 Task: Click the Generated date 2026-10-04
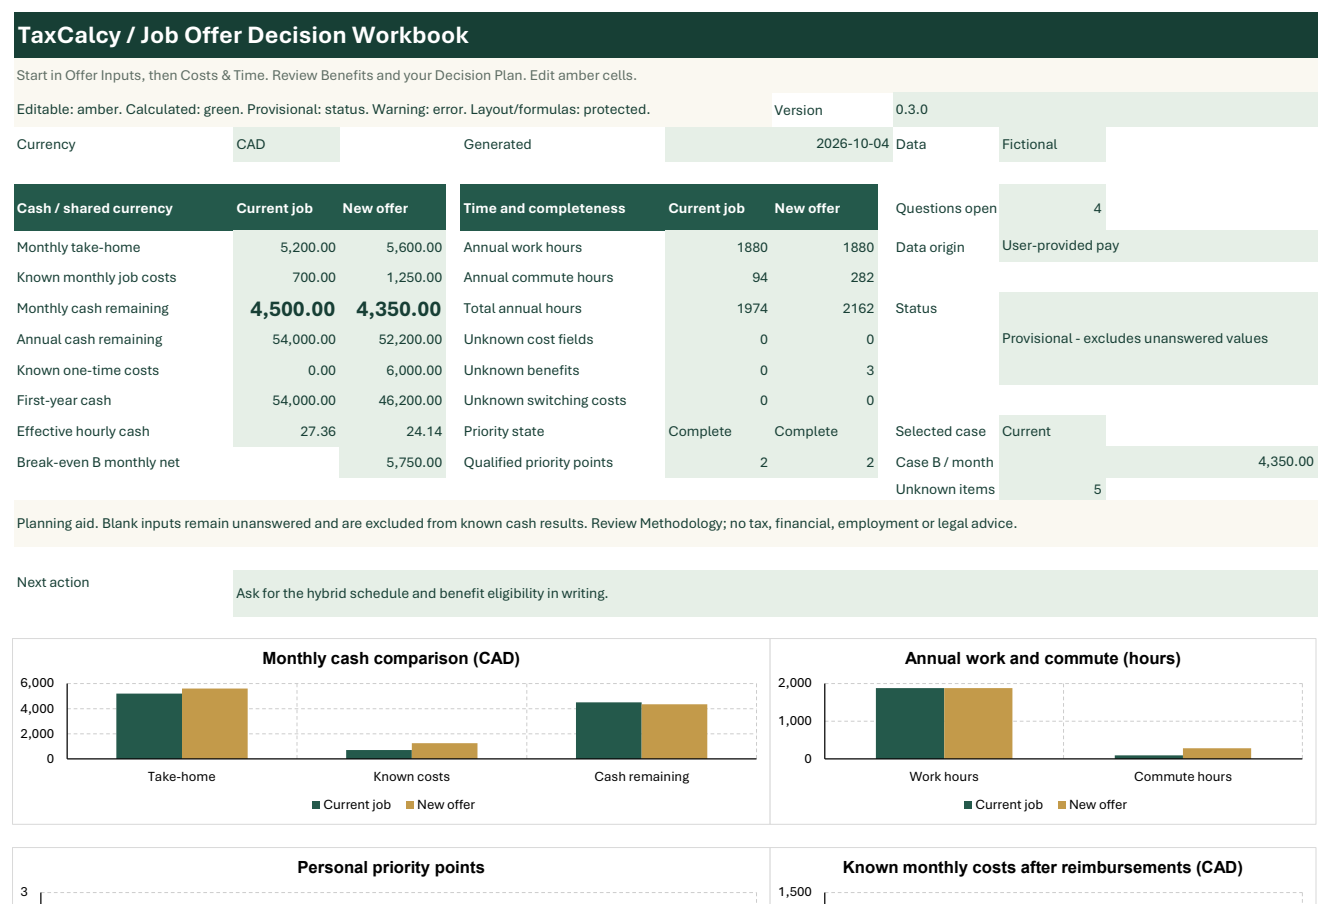coord(778,144)
